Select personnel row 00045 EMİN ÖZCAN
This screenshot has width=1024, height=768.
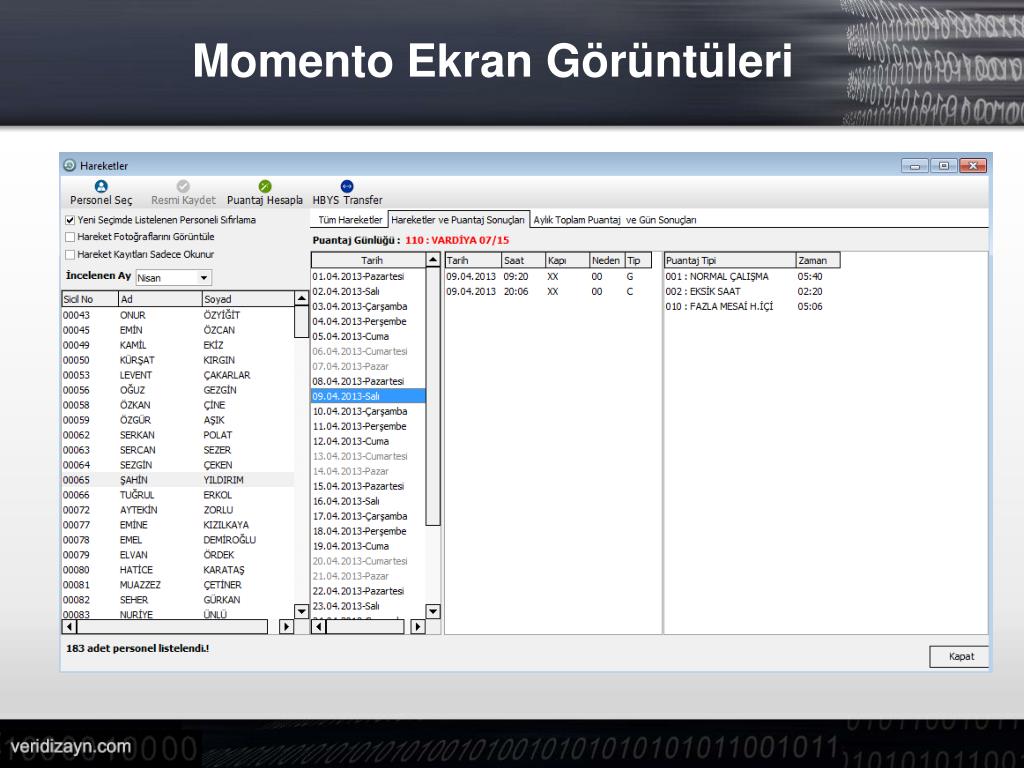pyautogui.click(x=178, y=330)
